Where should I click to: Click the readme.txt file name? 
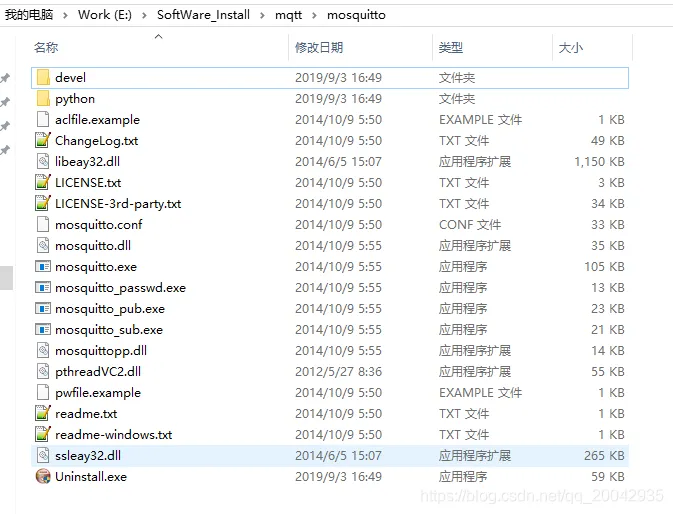(x=86, y=414)
